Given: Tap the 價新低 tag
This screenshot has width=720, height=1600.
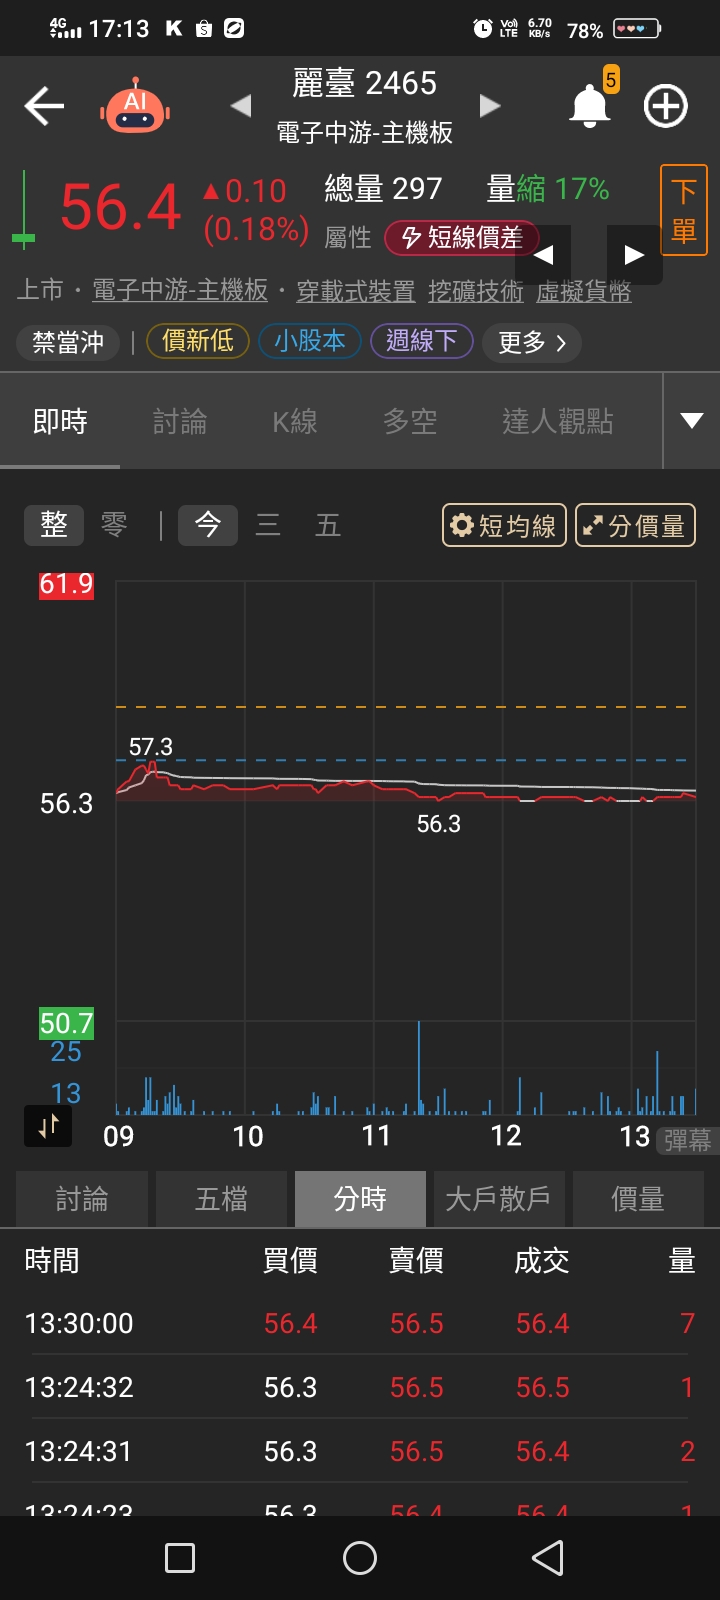Looking at the screenshot, I should [x=198, y=341].
